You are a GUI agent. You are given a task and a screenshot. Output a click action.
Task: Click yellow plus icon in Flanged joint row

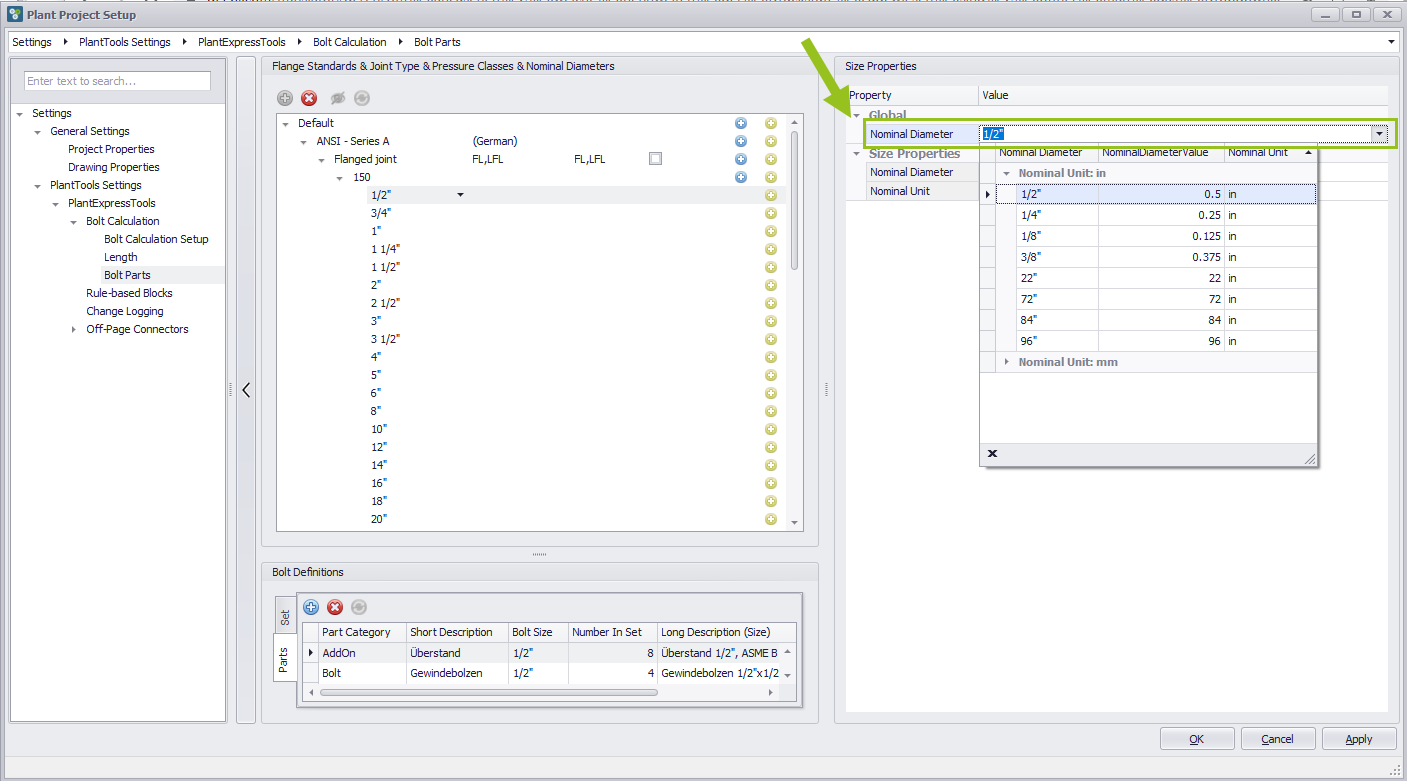click(771, 159)
